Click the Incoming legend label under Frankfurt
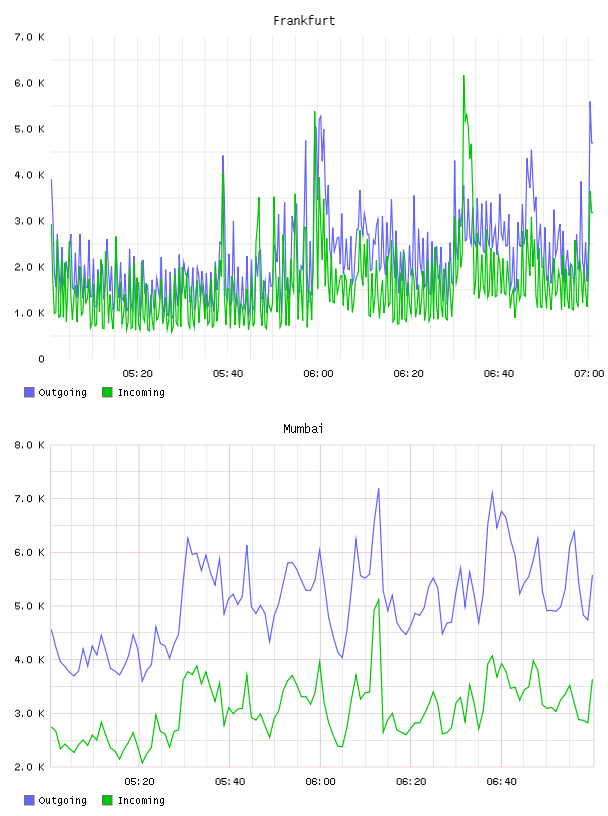Image resolution: width=608 pixels, height=816 pixels. (141, 393)
